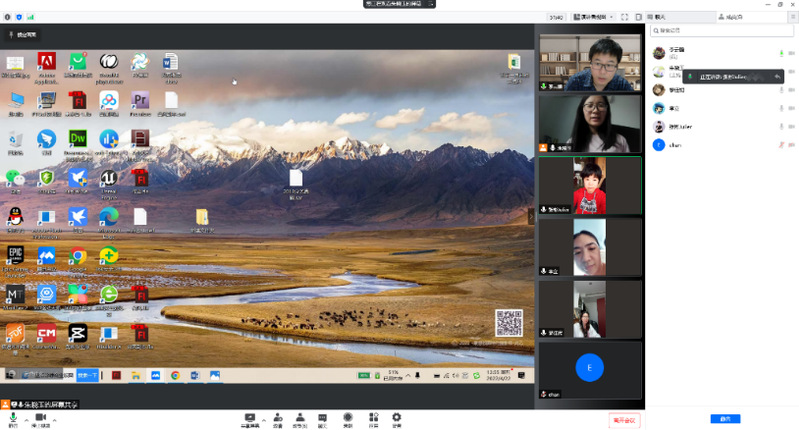Open the meeting info icon at top left
This screenshot has height=430, width=799.
pyautogui.click(x=7, y=17)
